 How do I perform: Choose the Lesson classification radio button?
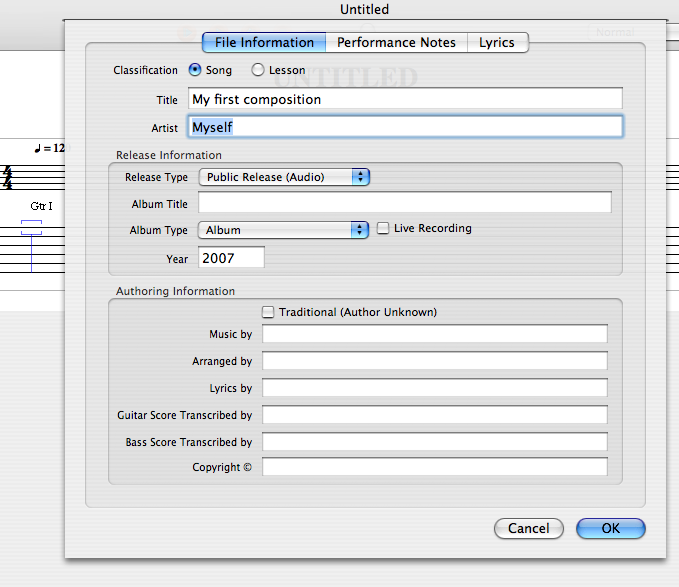(258, 70)
